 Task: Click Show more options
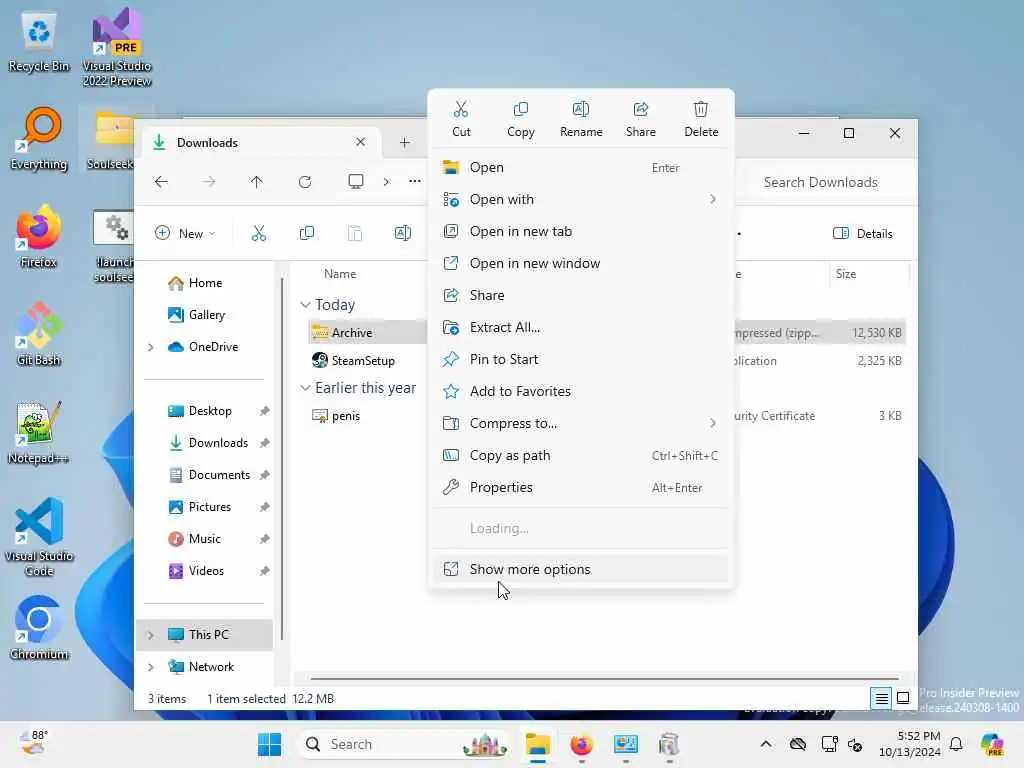pos(581,569)
